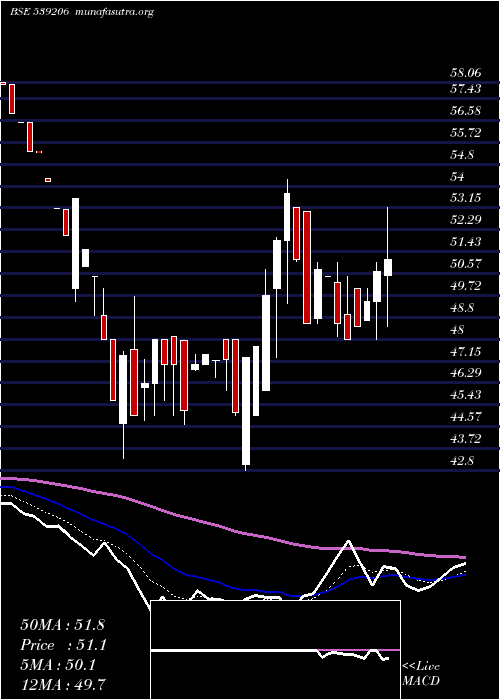Image resolution: width=500 pixels, height=700 pixels.
Task: Click the 44.57 price level label
Action: pos(465,417)
